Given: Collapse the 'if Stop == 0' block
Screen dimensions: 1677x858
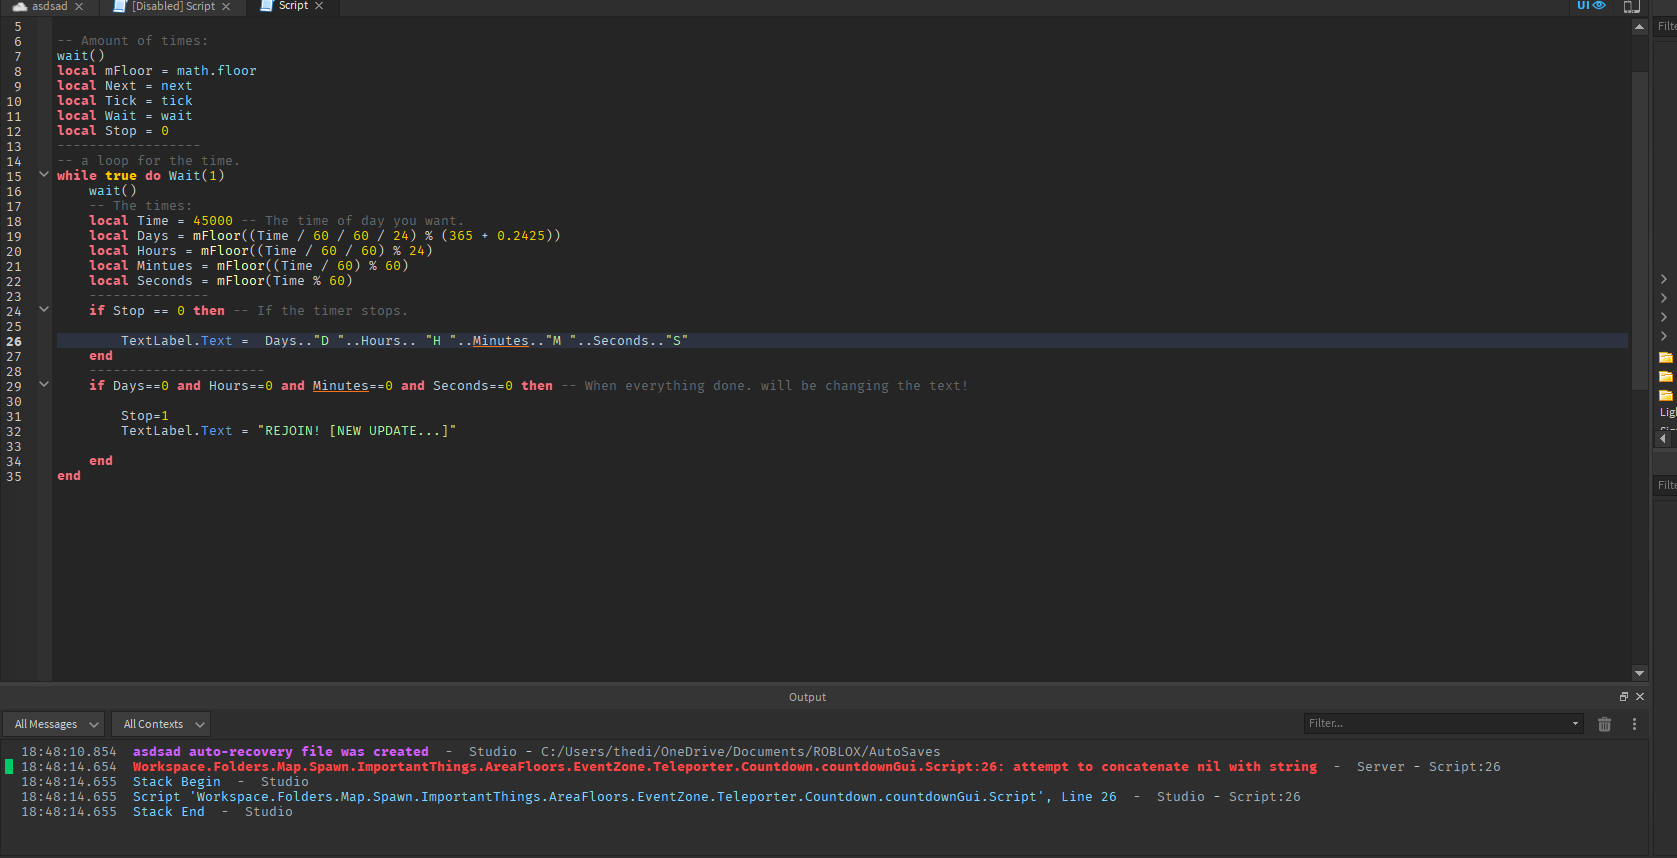Looking at the screenshot, I should coord(44,310).
